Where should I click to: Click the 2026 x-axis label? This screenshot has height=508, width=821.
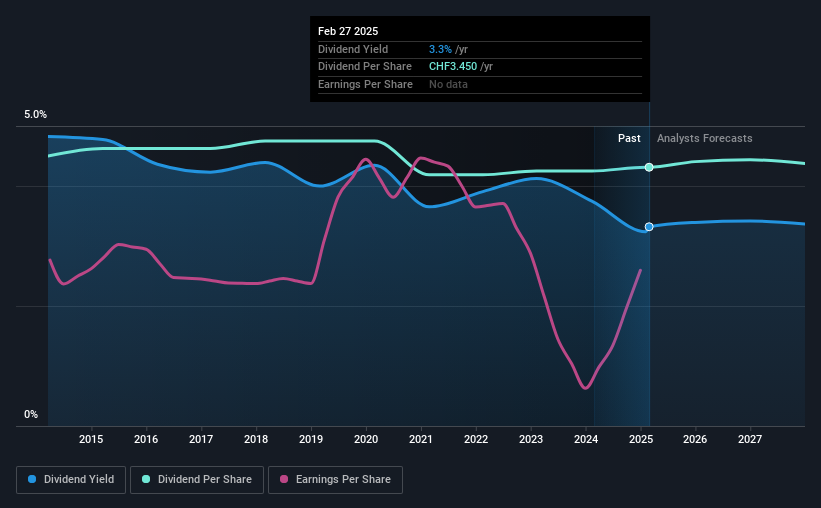click(695, 439)
